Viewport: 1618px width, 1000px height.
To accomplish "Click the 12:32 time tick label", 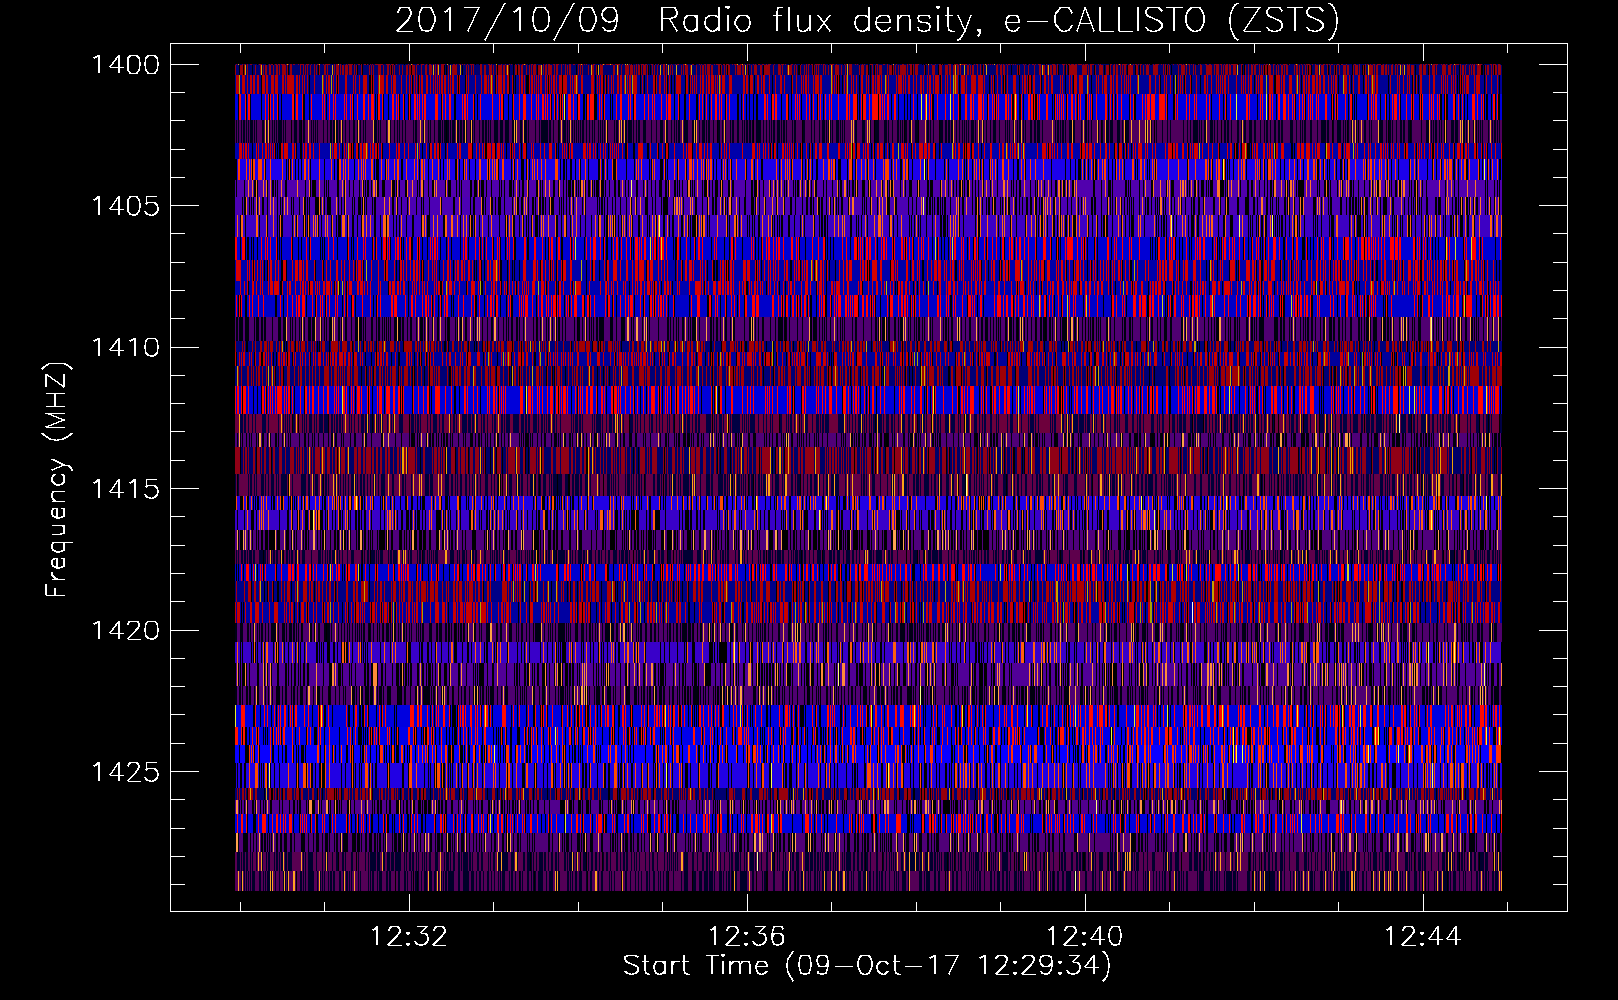I will [x=408, y=937].
